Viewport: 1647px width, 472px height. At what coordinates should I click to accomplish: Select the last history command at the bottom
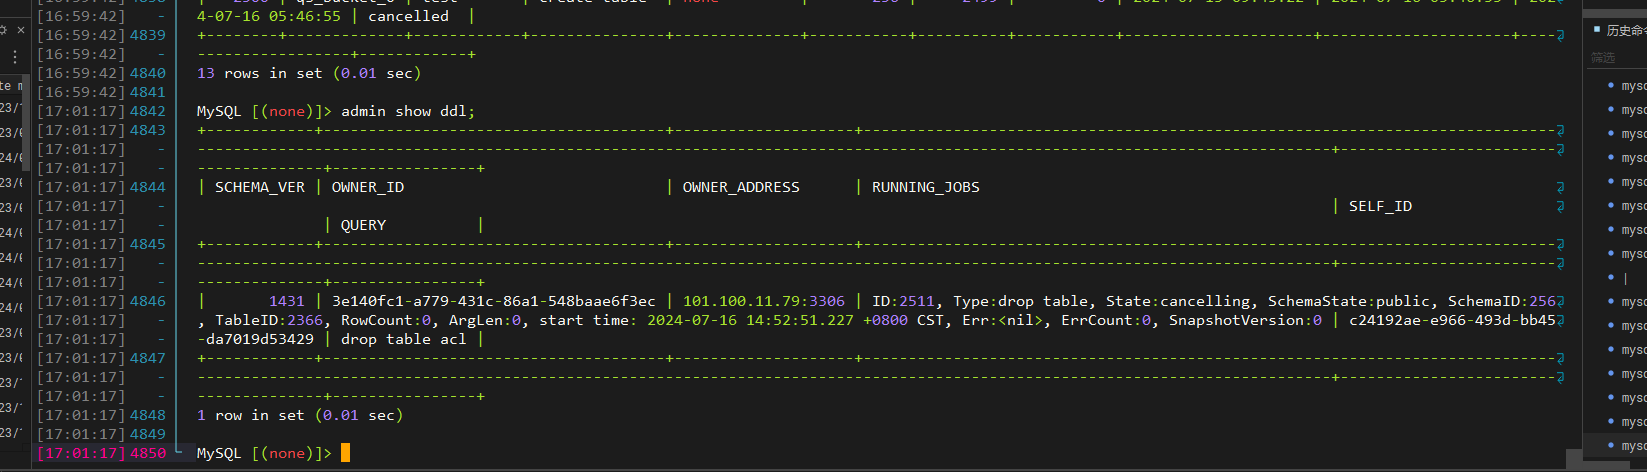(x=1632, y=446)
